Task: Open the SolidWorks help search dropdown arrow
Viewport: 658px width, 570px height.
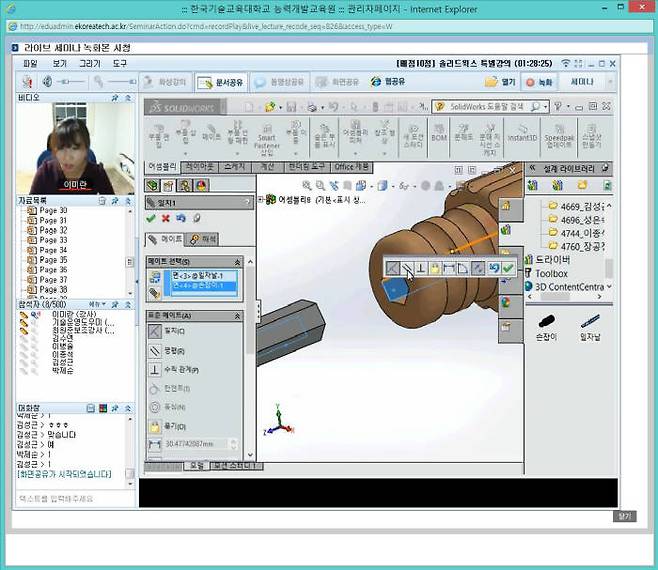Action: (x=545, y=107)
